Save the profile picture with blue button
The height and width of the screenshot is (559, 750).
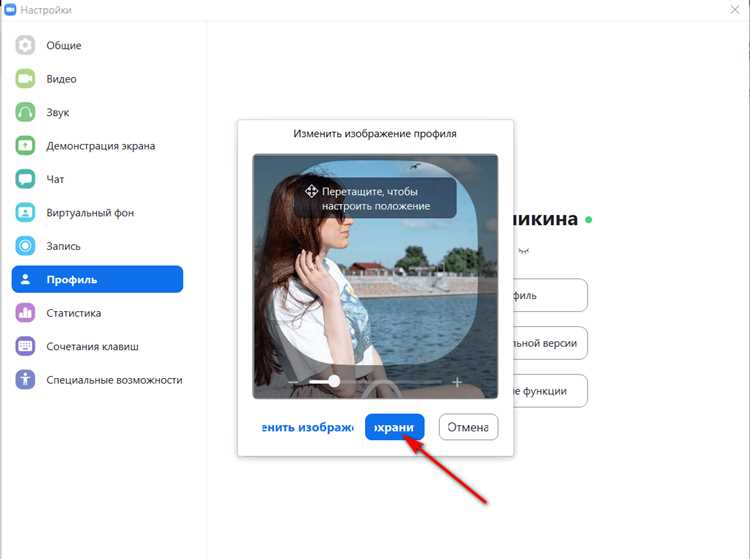click(x=395, y=427)
